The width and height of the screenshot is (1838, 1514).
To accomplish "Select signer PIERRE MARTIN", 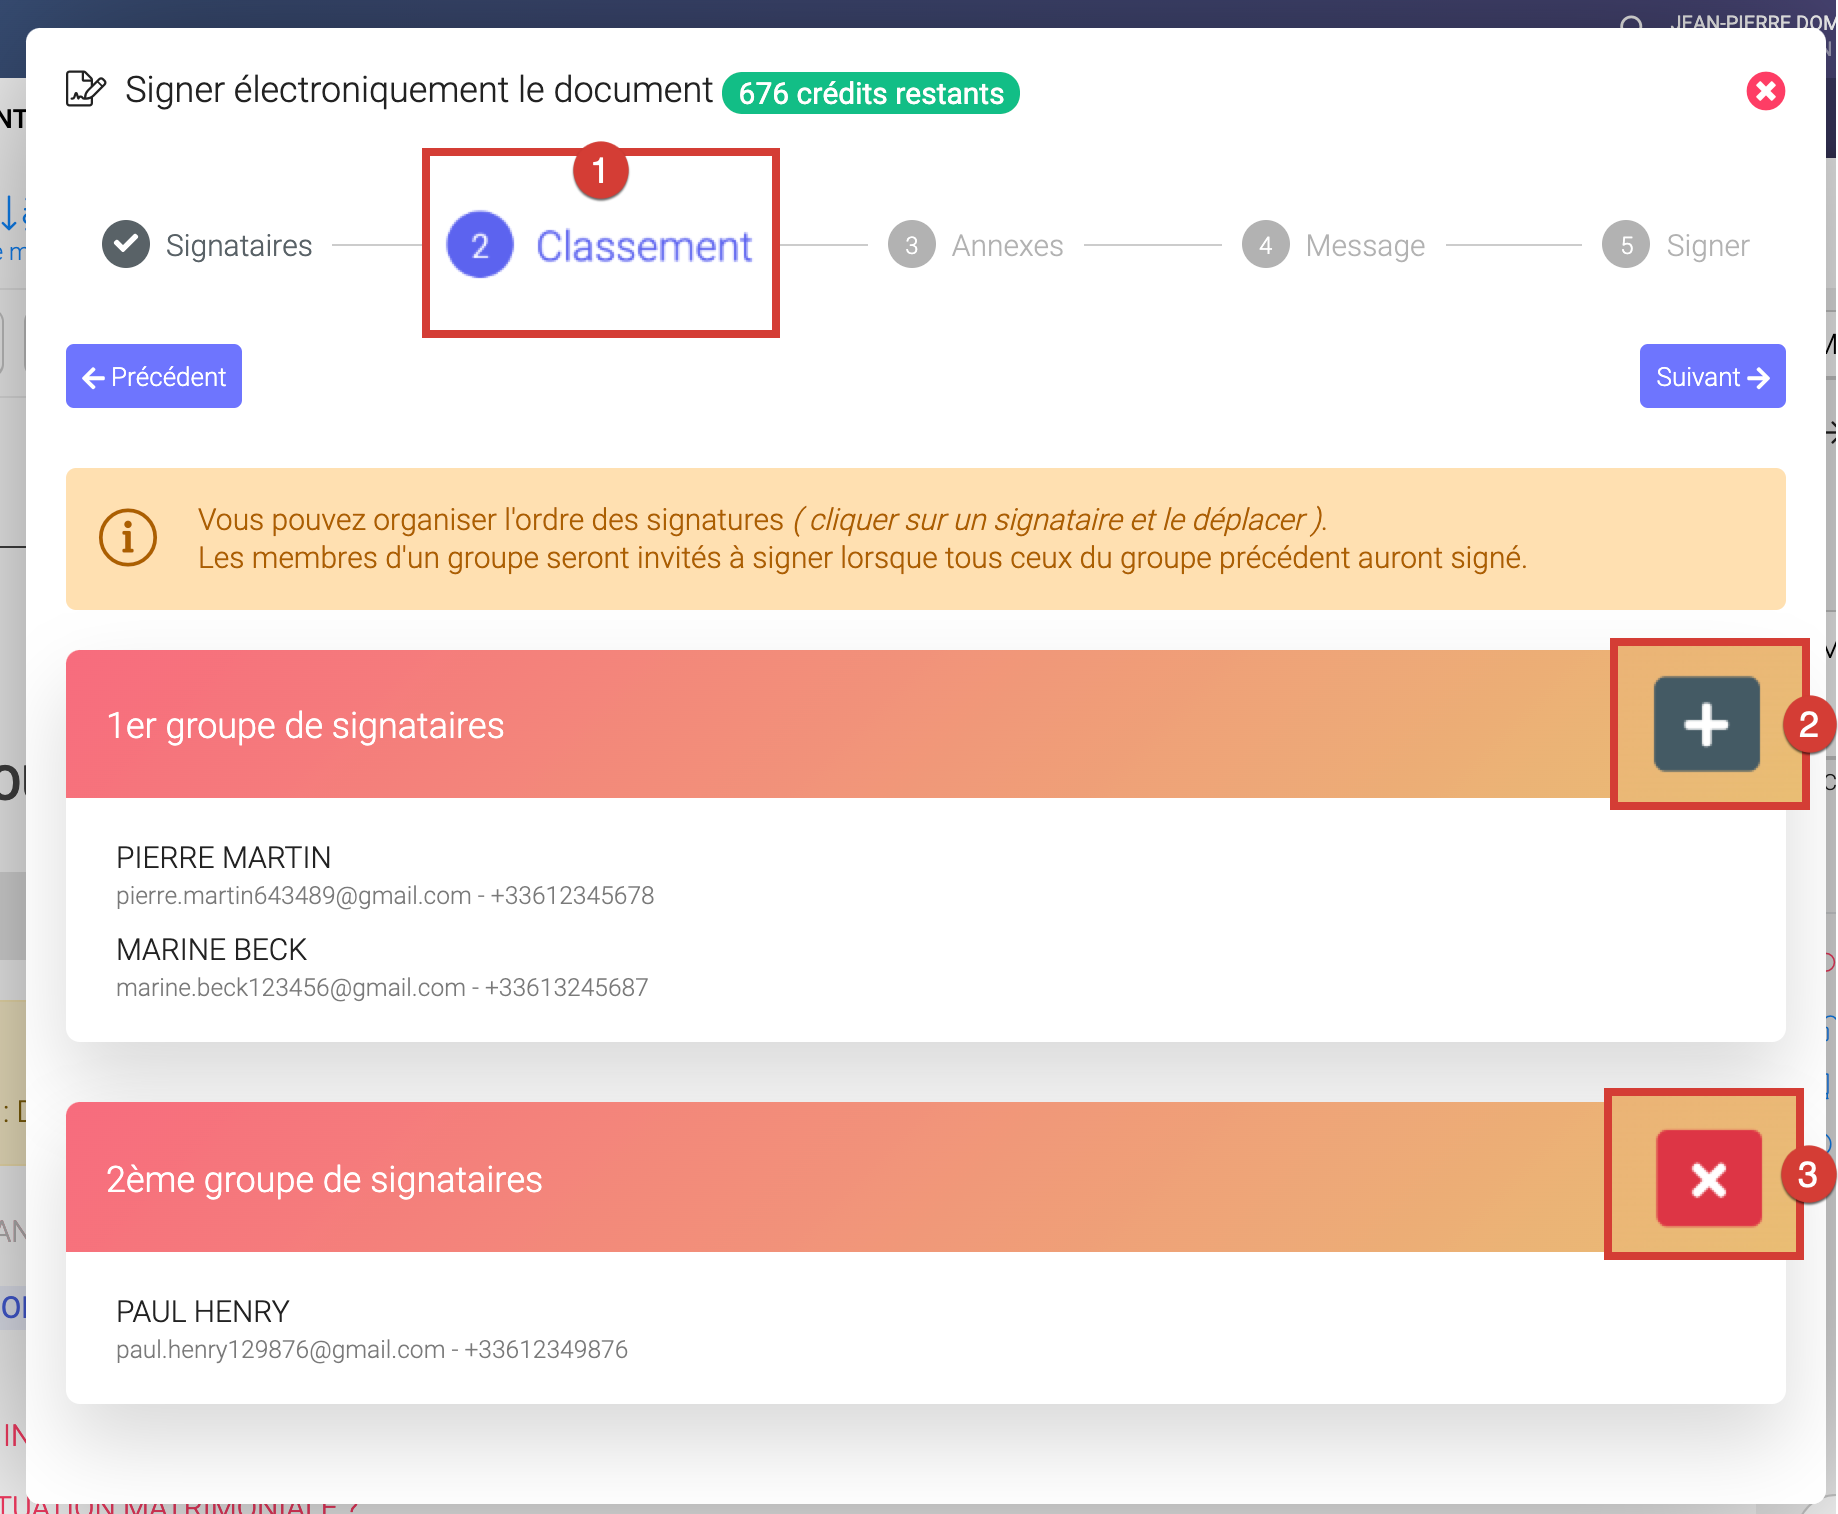I will coord(224,858).
